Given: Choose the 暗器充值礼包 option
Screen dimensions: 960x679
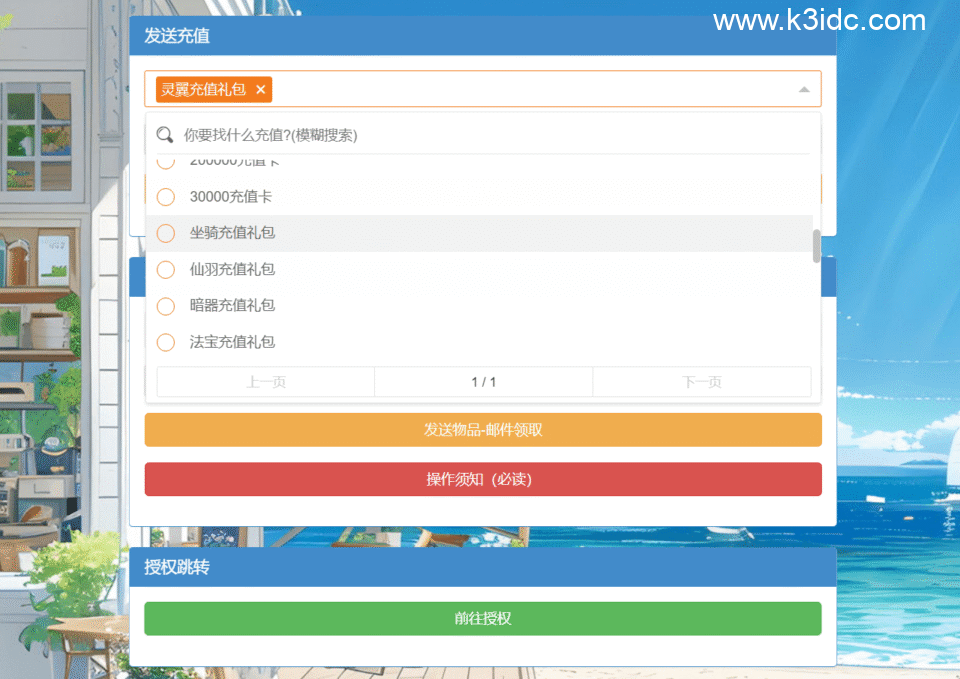Looking at the screenshot, I should click(166, 305).
